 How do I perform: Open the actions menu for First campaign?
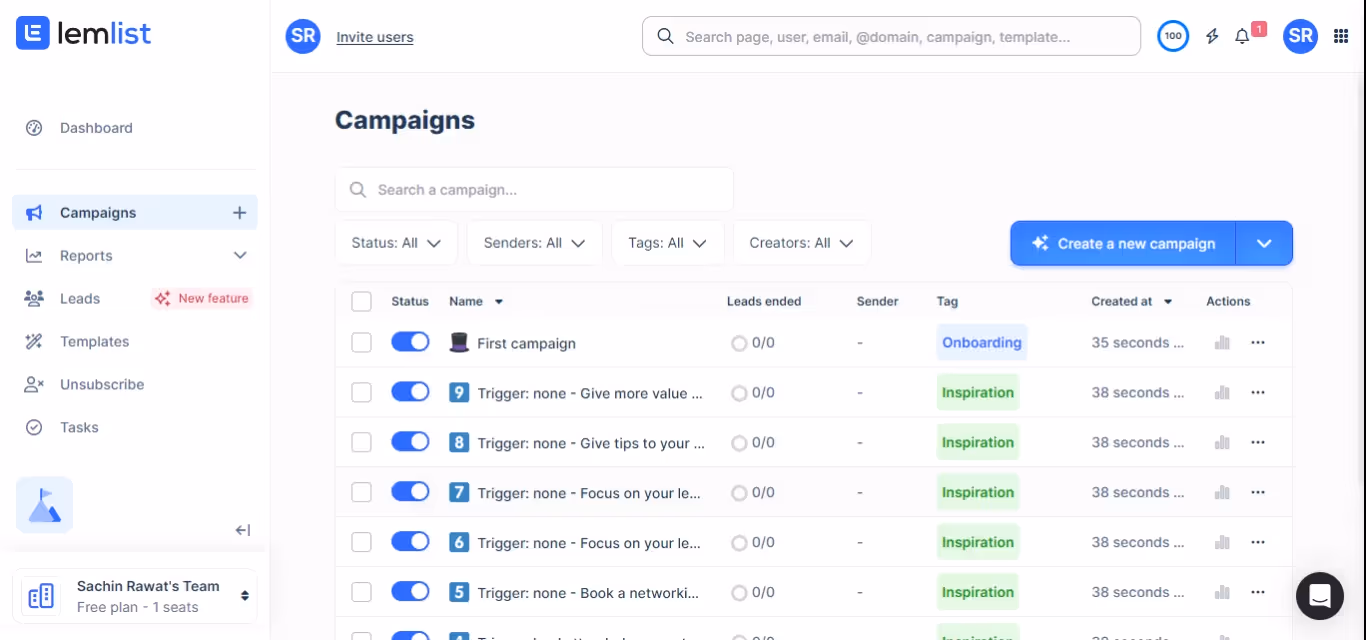click(1258, 342)
